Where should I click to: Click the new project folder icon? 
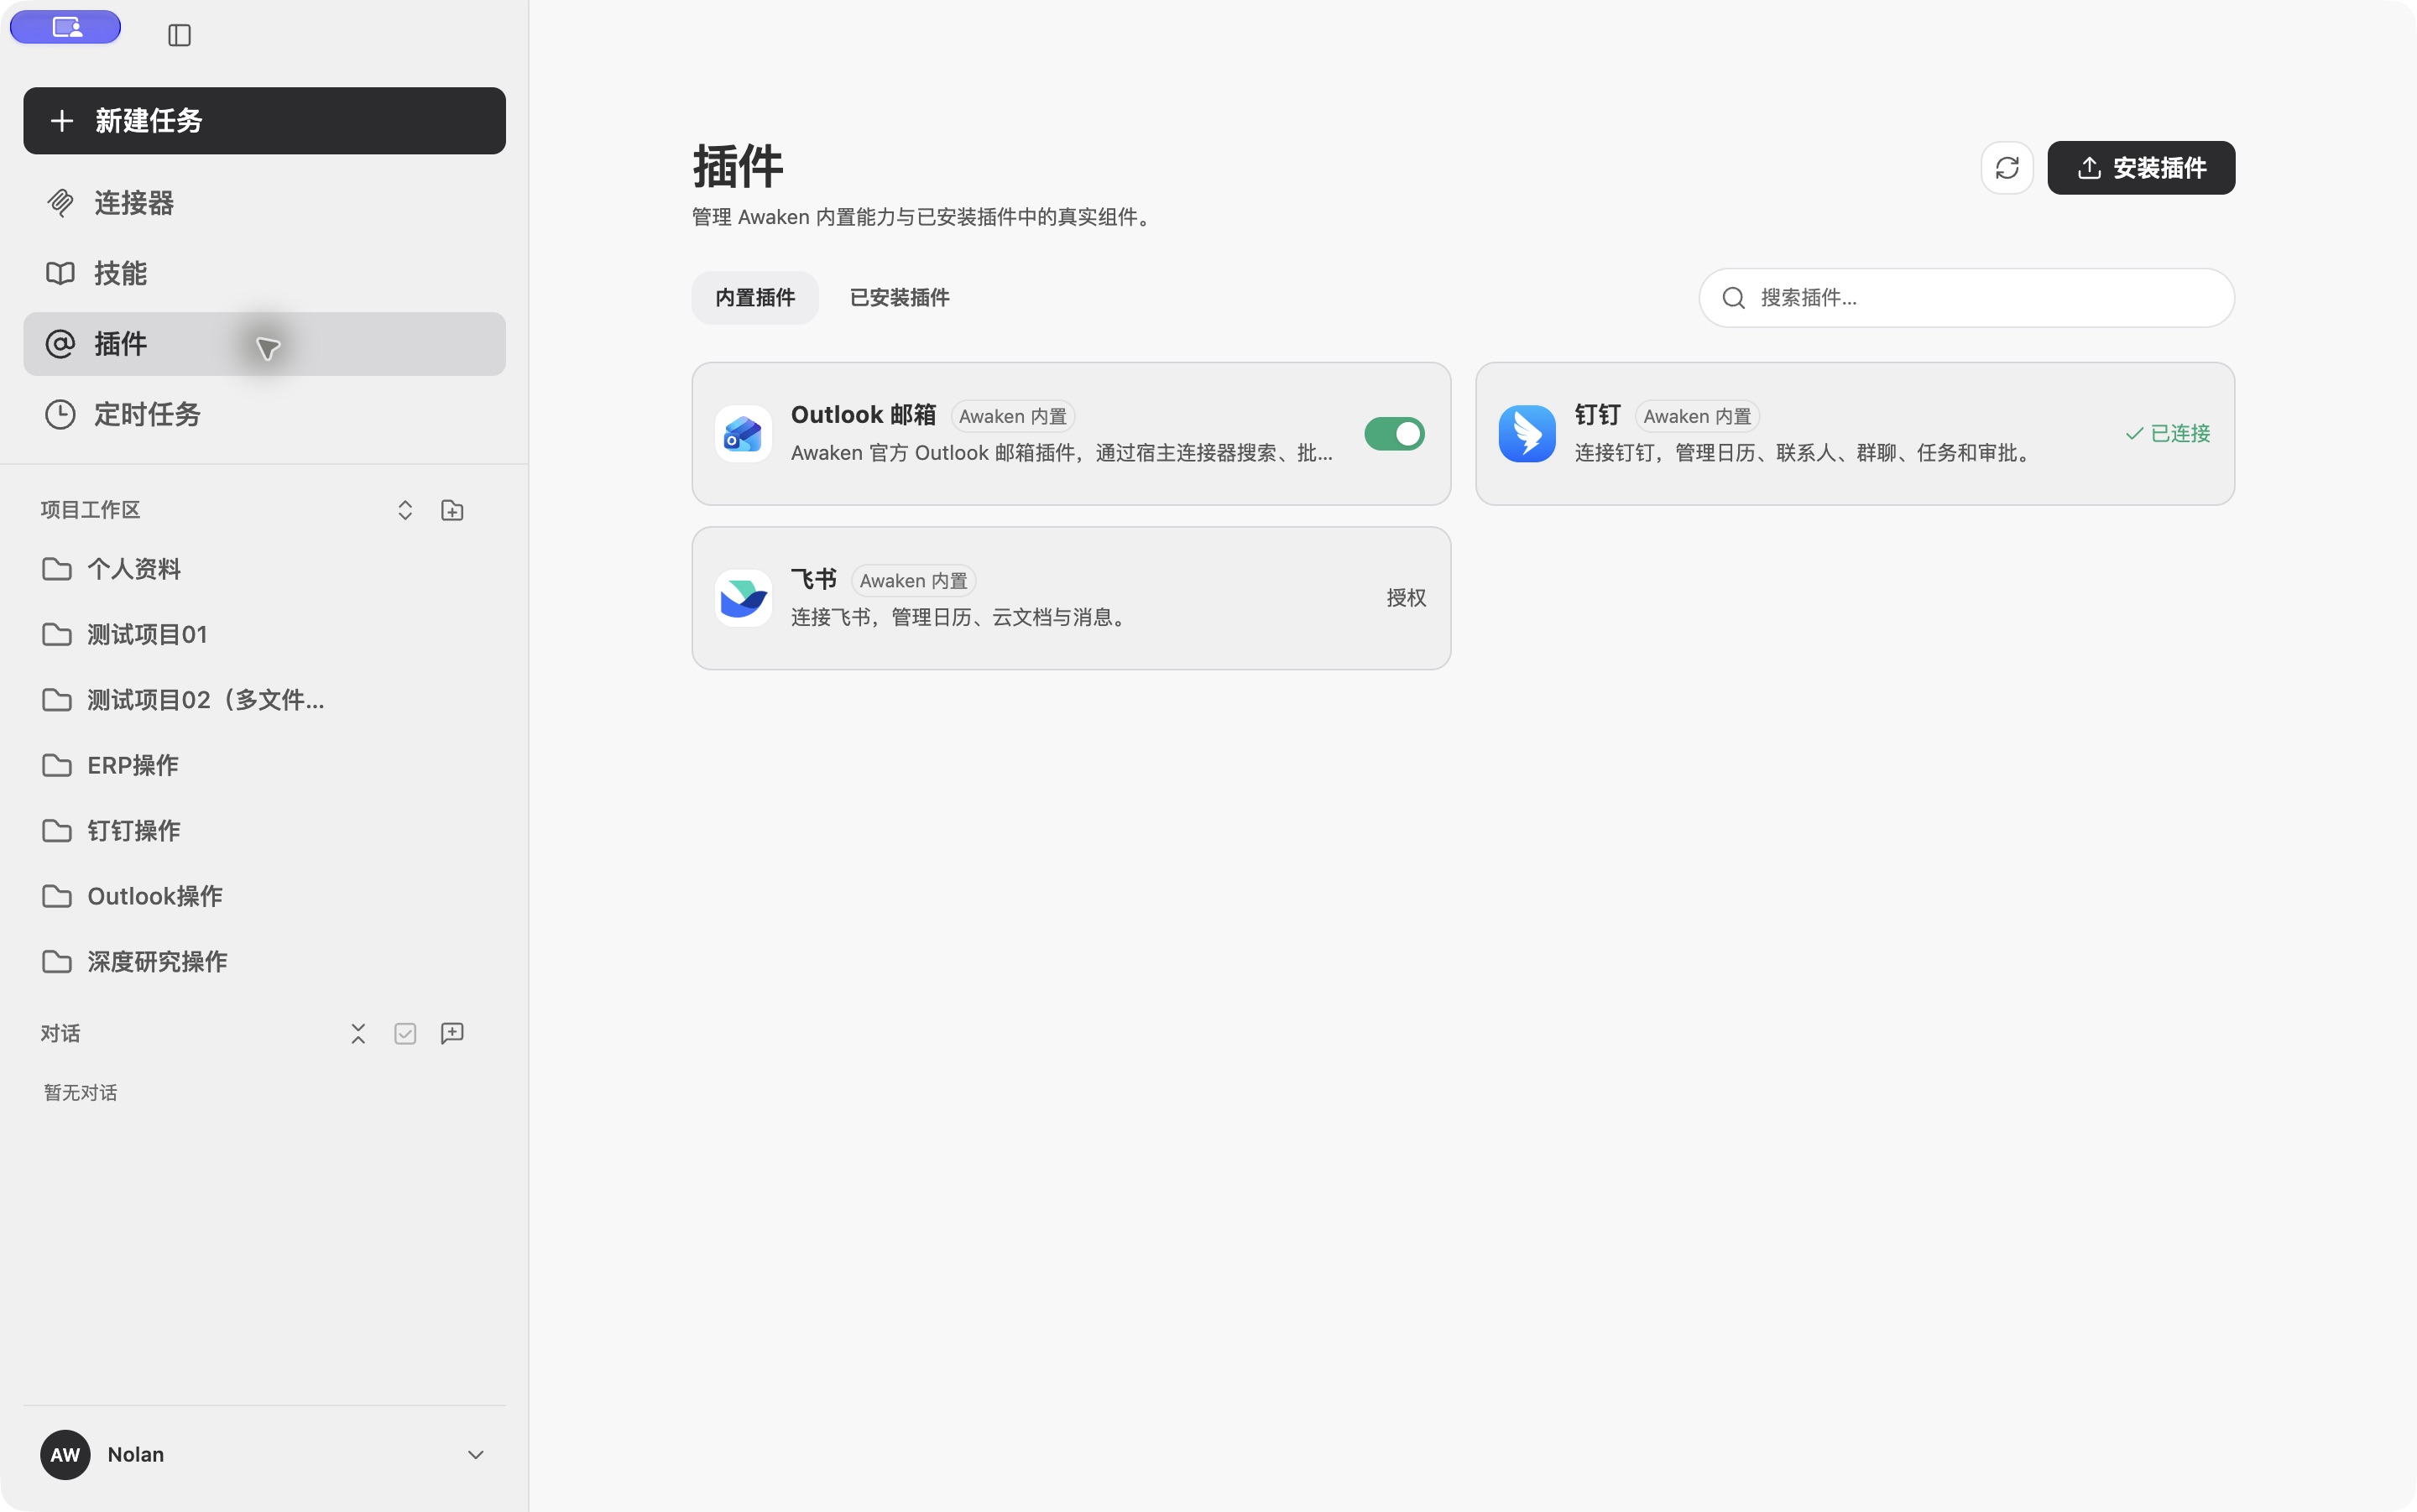[452, 511]
